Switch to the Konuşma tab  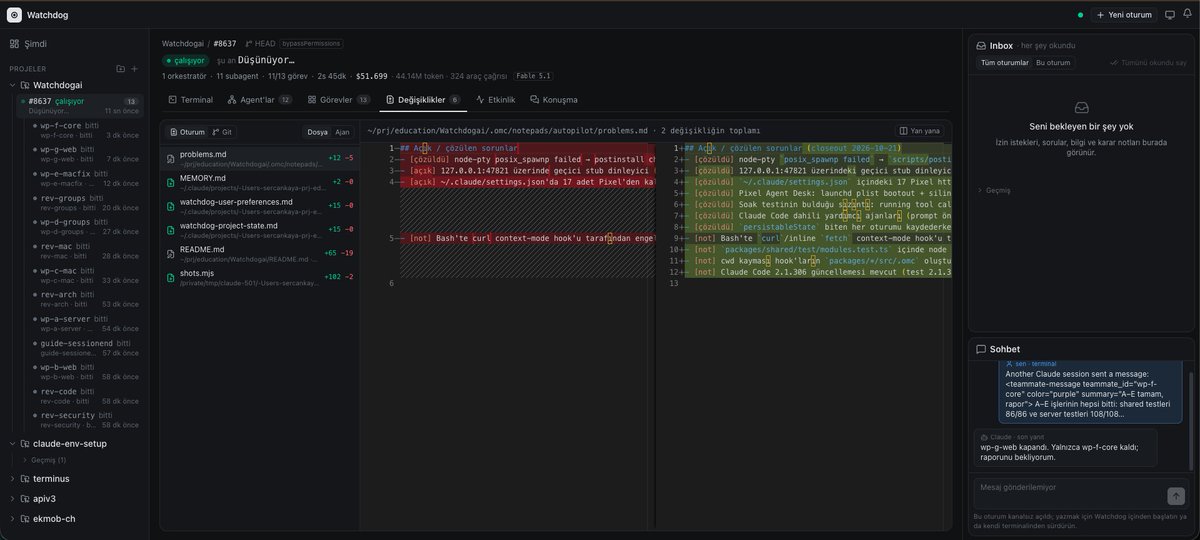pyautogui.click(x=554, y=100)
